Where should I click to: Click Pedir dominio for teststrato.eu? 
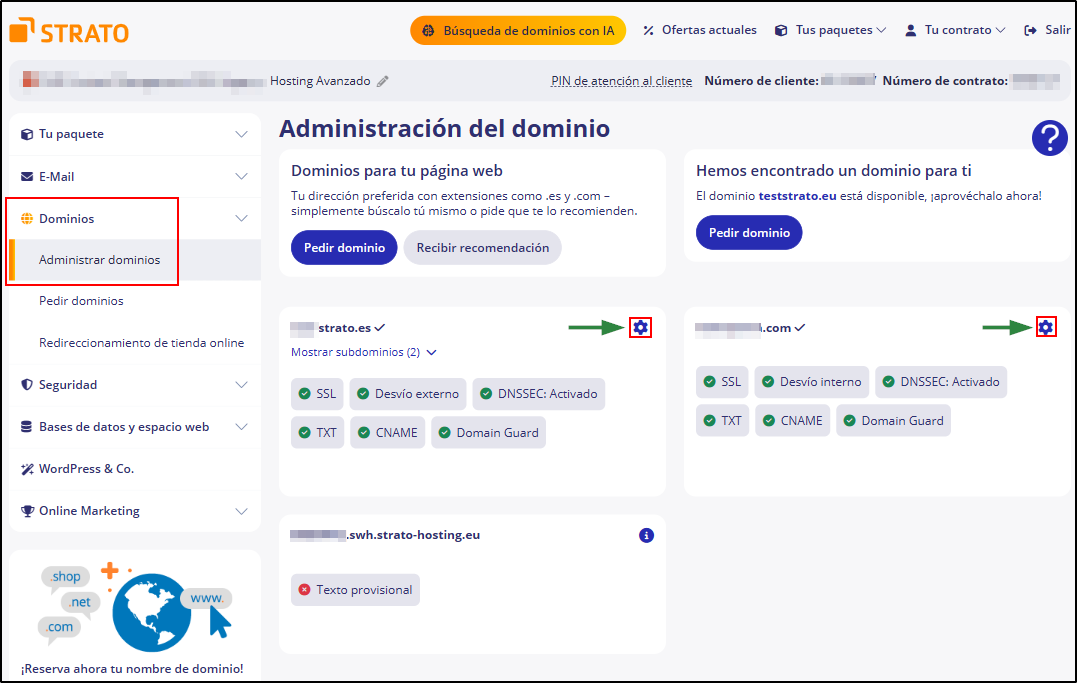748,232
